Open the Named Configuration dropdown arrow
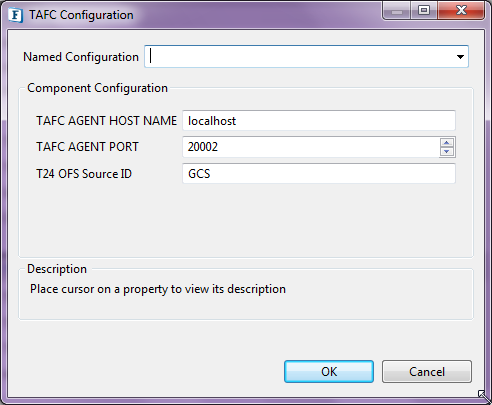 (460, 57)
